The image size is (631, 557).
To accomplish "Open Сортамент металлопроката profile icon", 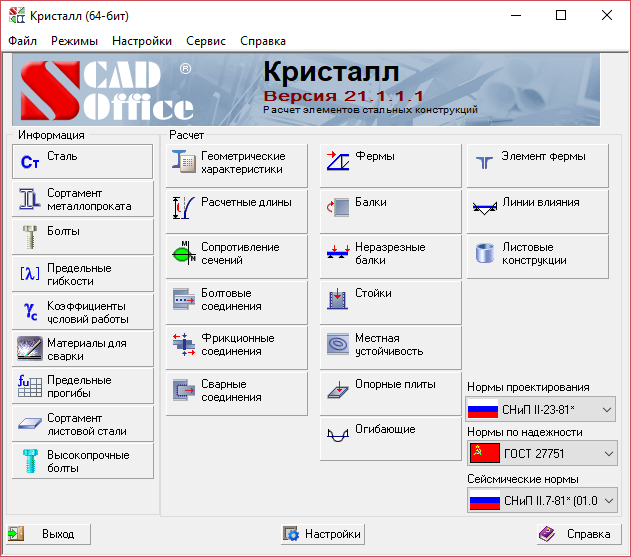I will click(30, 199).
